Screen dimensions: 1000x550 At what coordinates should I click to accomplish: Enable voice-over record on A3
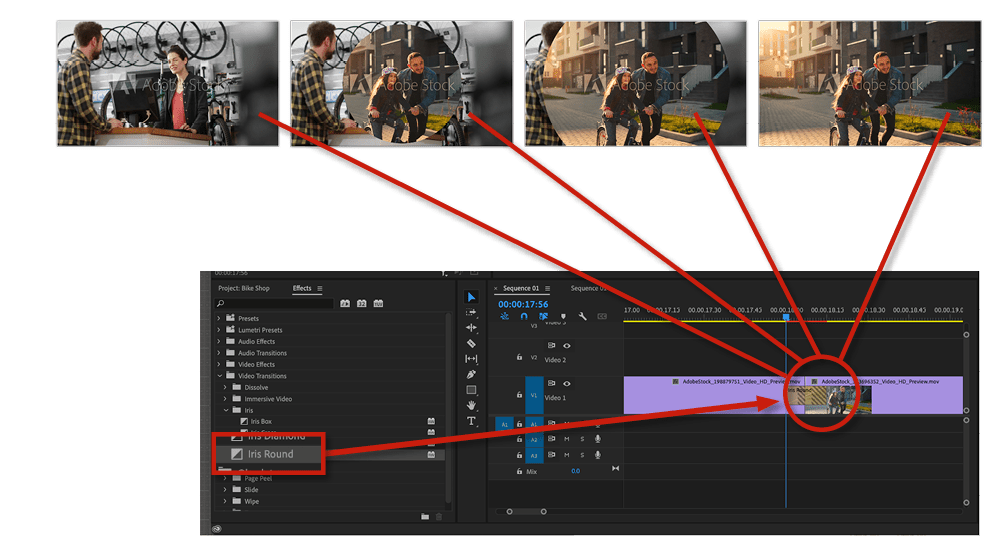click(598, 455)
